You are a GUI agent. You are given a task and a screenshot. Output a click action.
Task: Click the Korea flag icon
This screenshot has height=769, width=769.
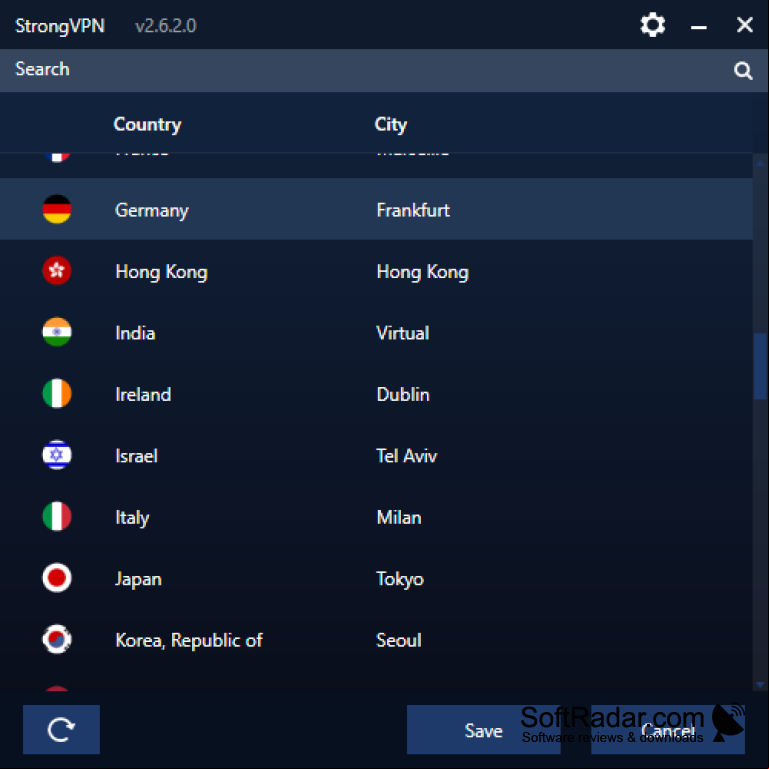[x=57, y=639]
